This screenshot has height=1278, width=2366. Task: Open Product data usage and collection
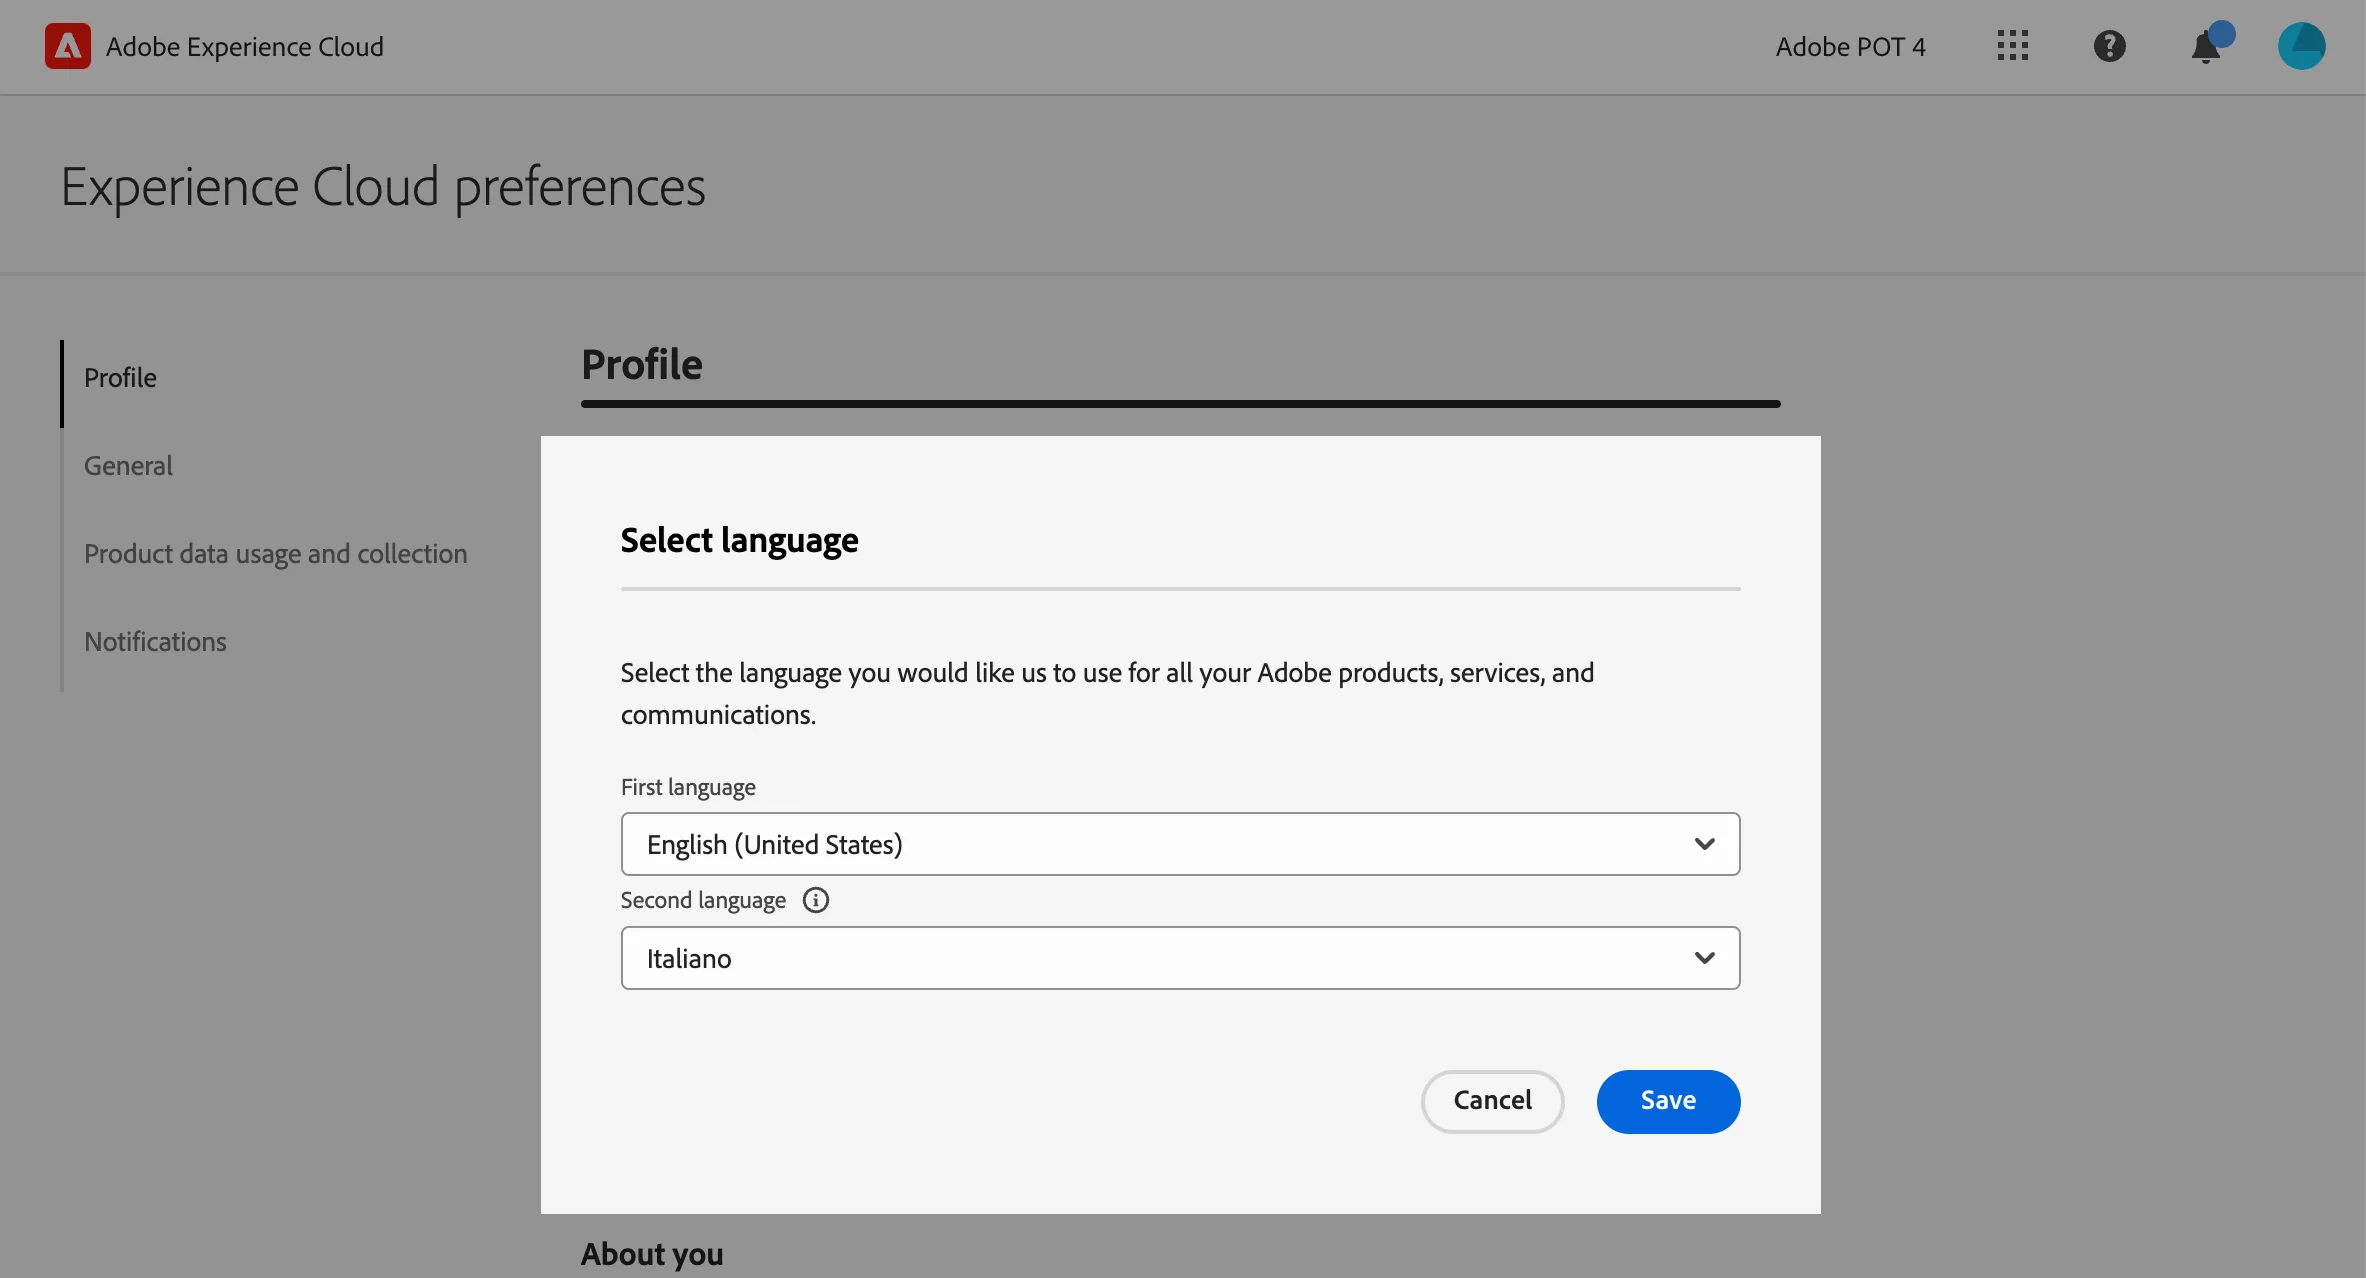click(x=275, y=554)
